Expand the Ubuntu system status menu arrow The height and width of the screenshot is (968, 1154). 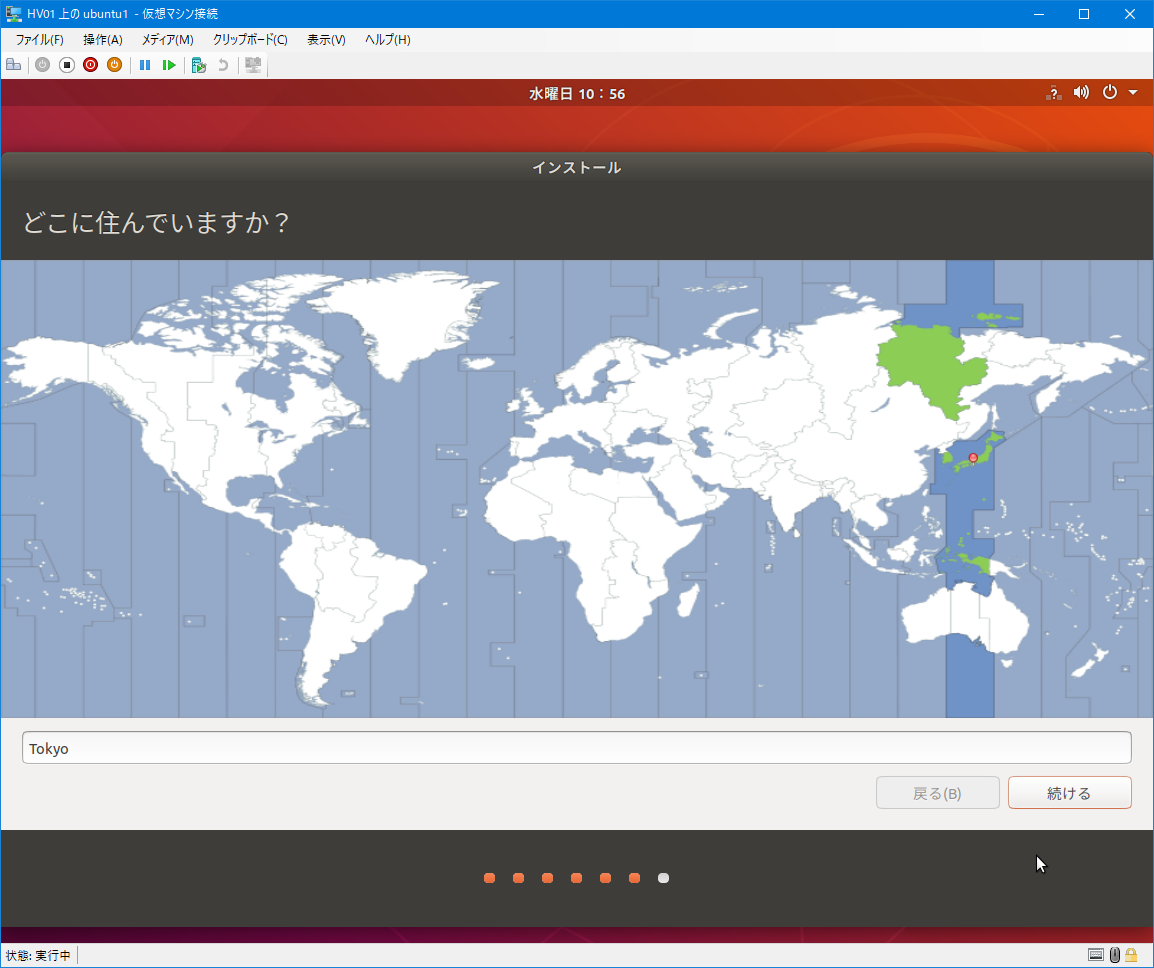(x=1132, y=92)
